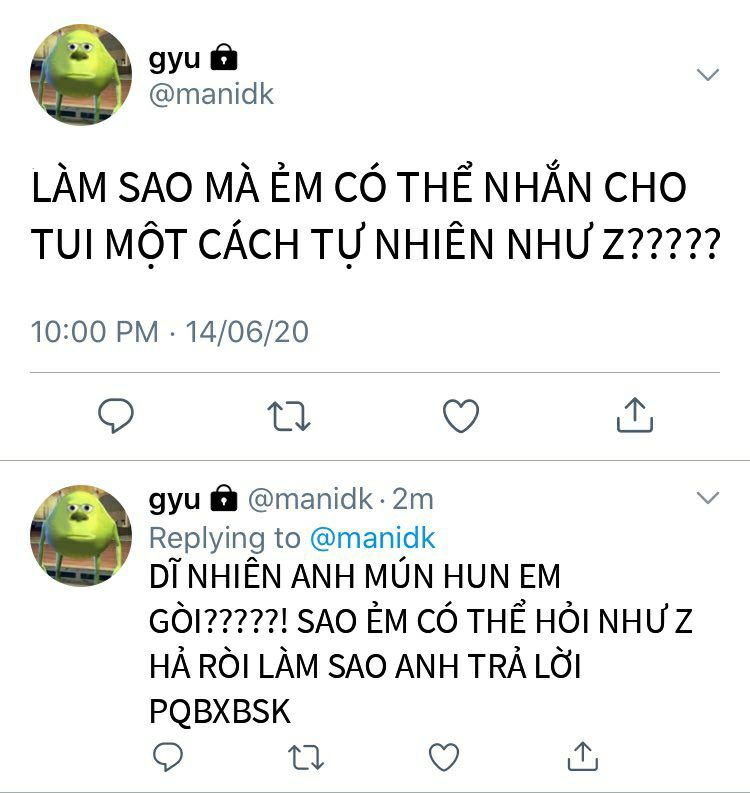Retweet the main tweet

289,416
